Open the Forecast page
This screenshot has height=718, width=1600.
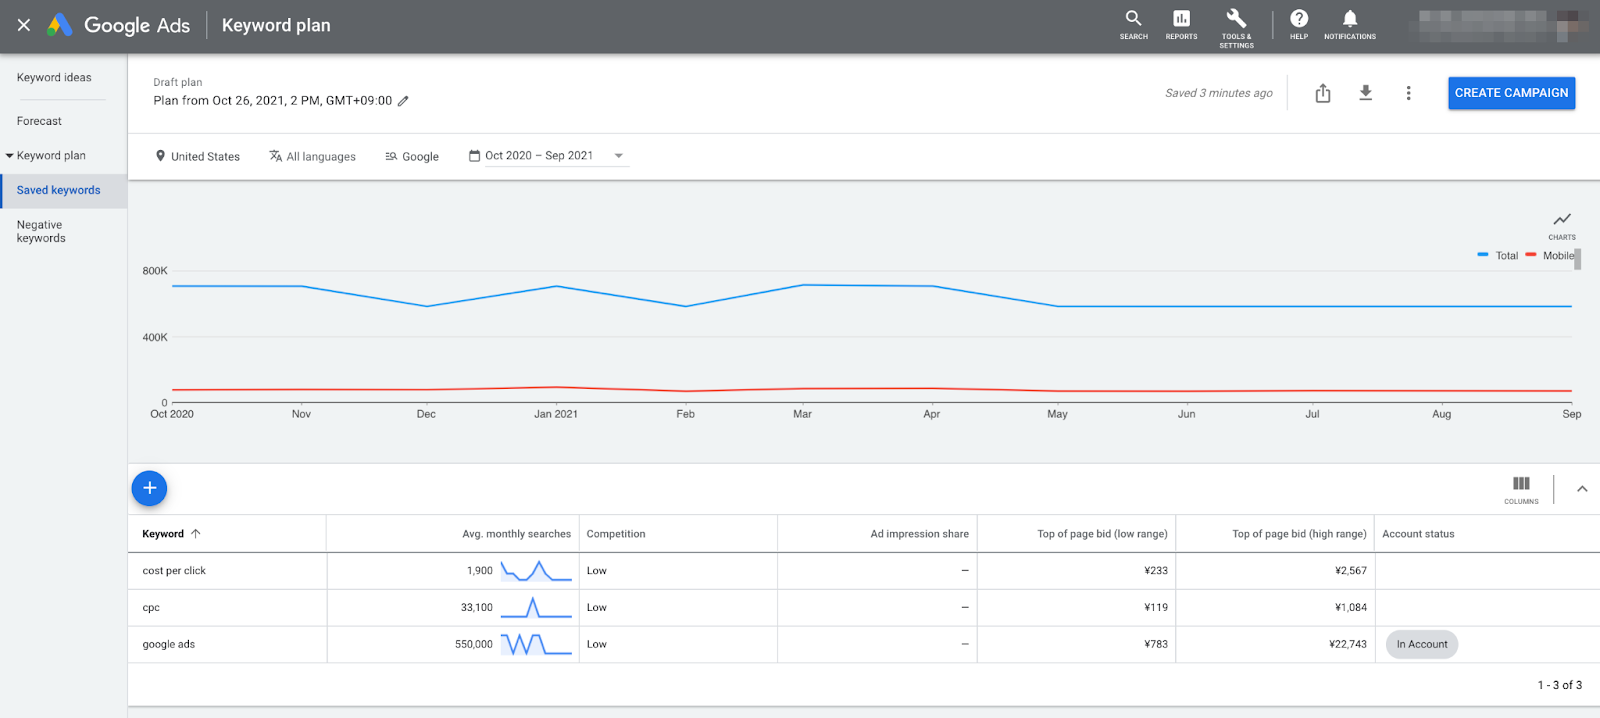point(39,121)
